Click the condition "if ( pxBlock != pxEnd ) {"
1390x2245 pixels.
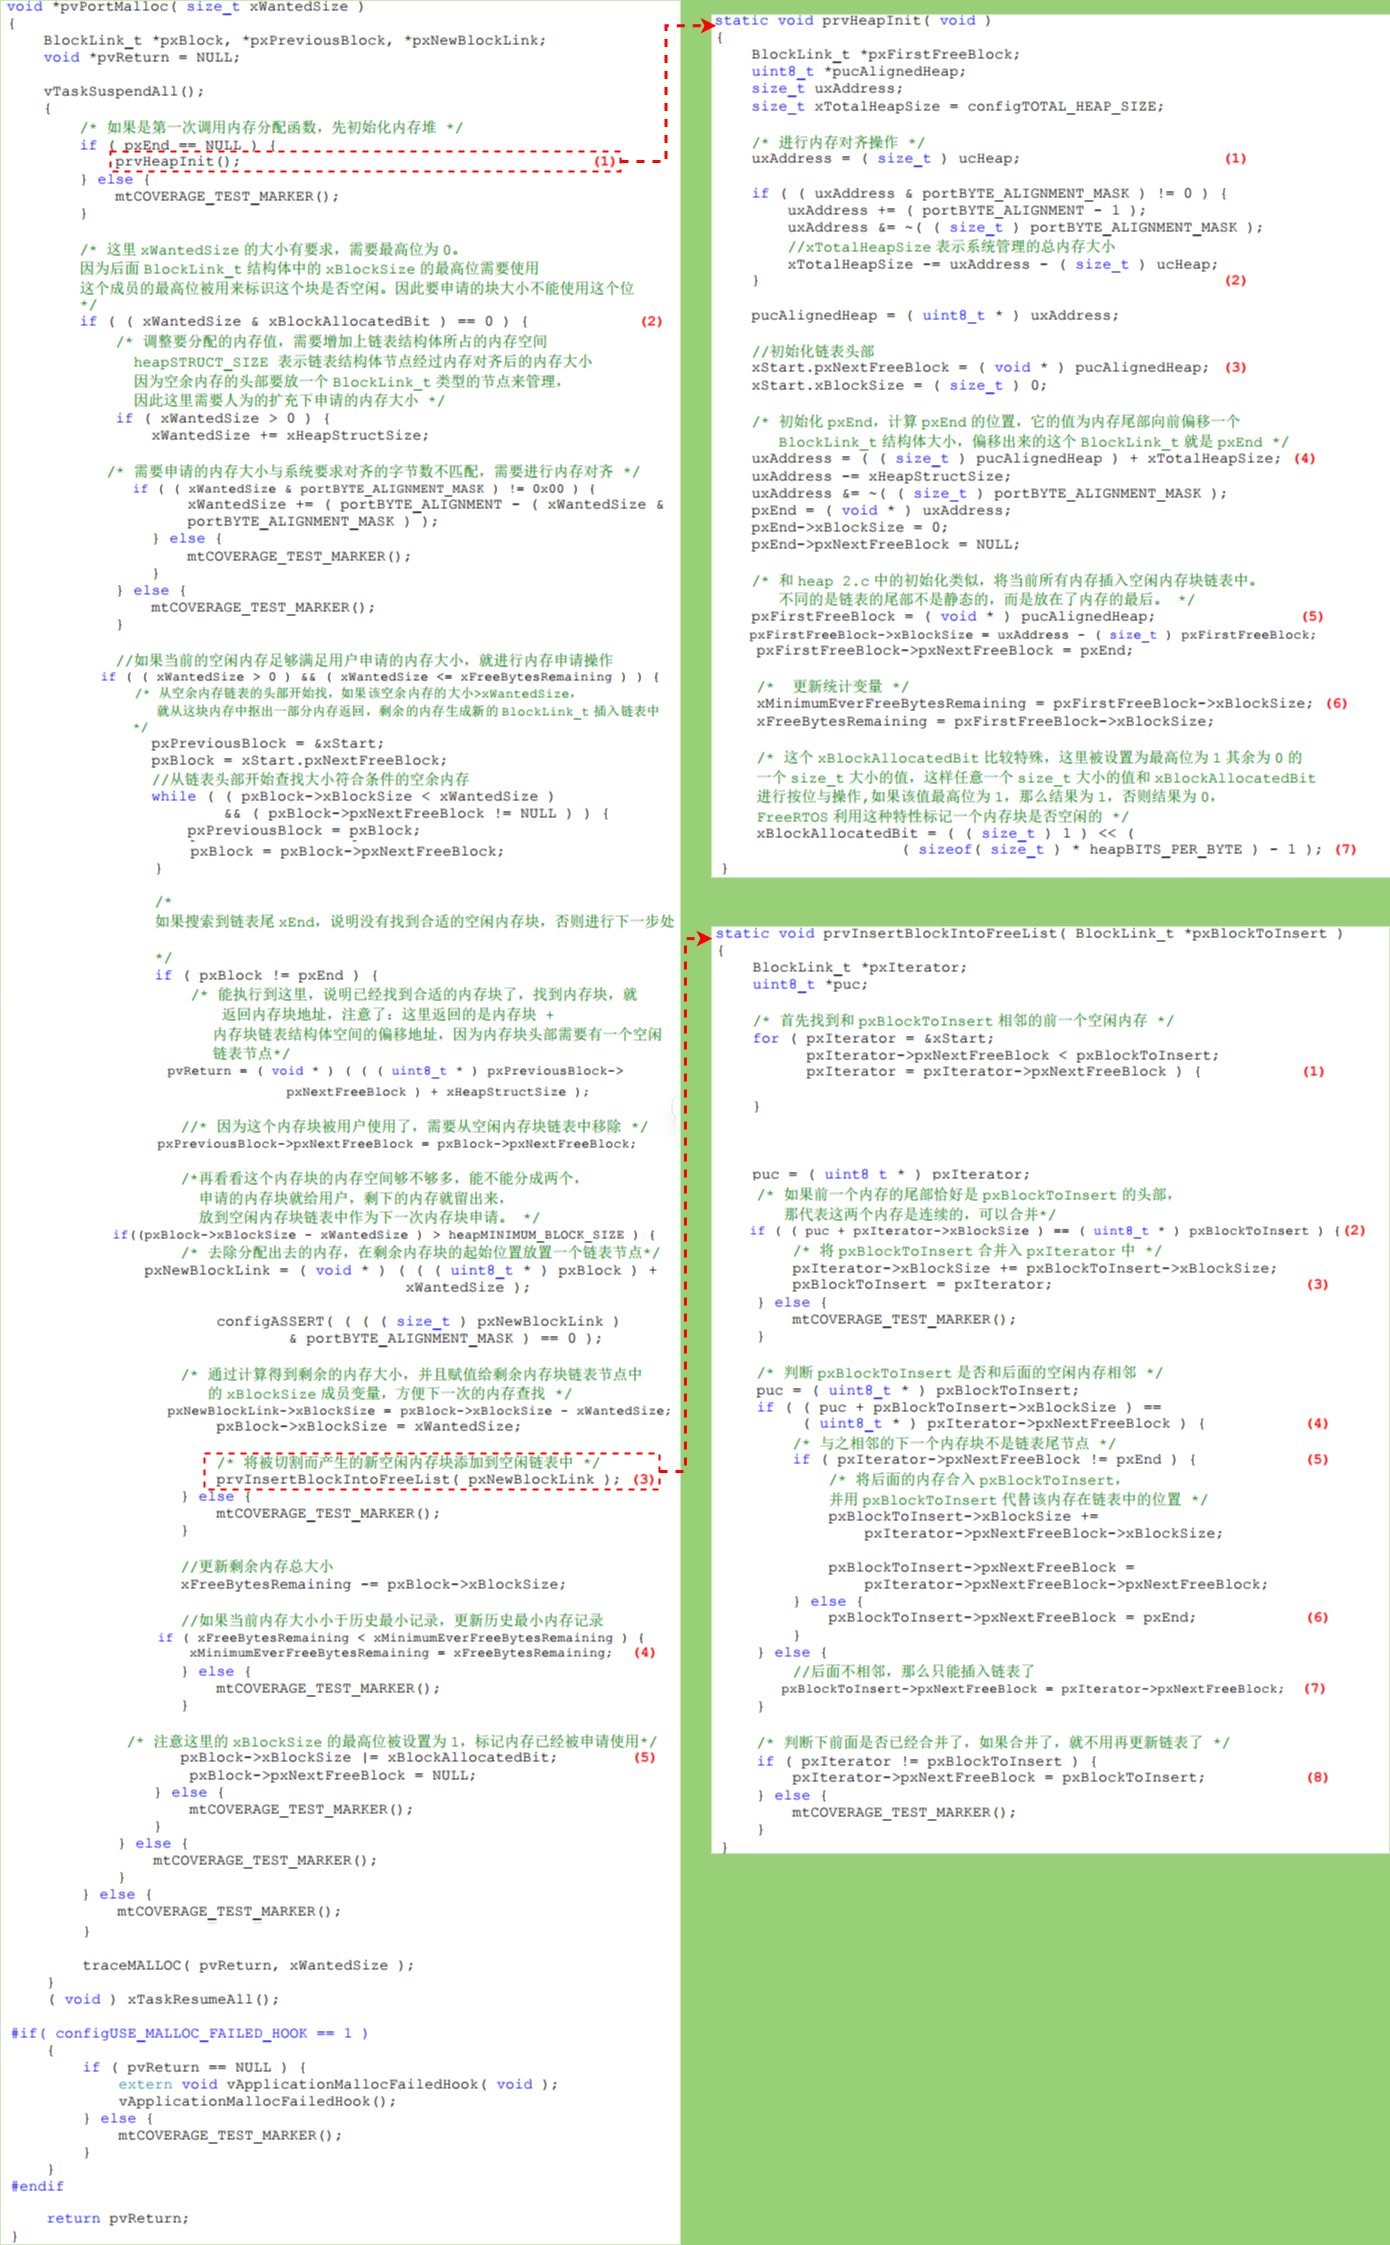click(x=266, y=976)
